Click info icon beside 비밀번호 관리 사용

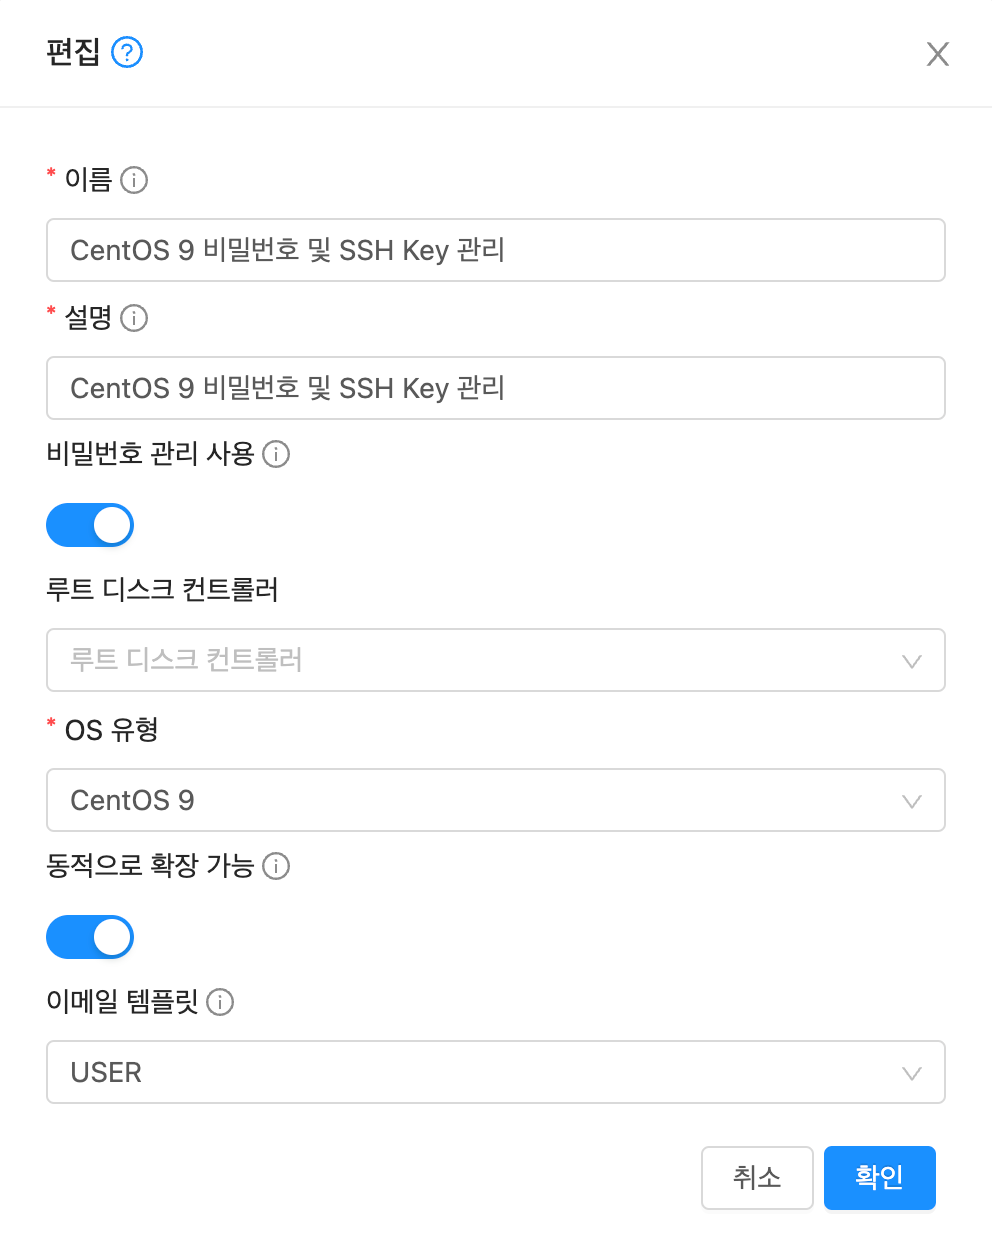[x=276, y=454]
